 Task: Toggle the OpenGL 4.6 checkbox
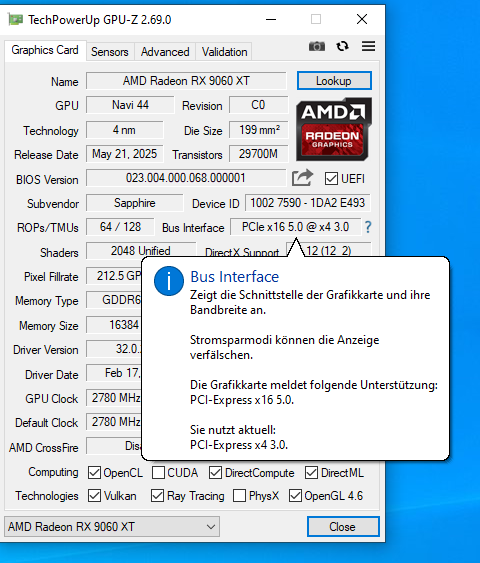click(295, 496)
